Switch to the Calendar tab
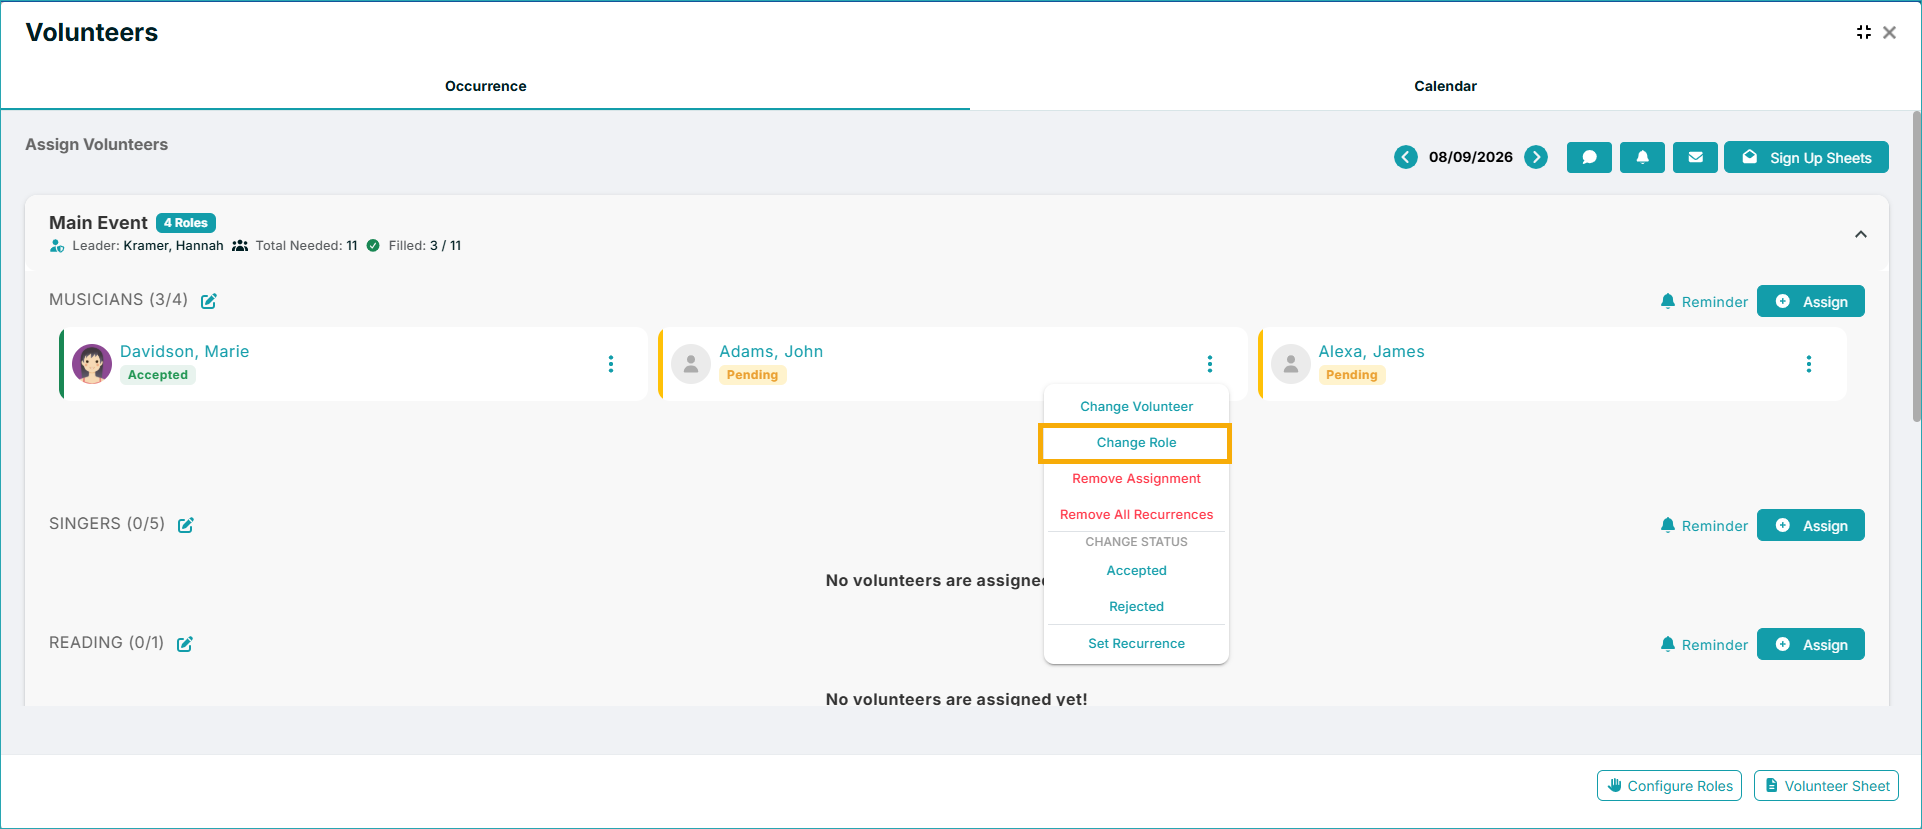The width and height of the screenshot is (1922, 829). coord(1445,86)
